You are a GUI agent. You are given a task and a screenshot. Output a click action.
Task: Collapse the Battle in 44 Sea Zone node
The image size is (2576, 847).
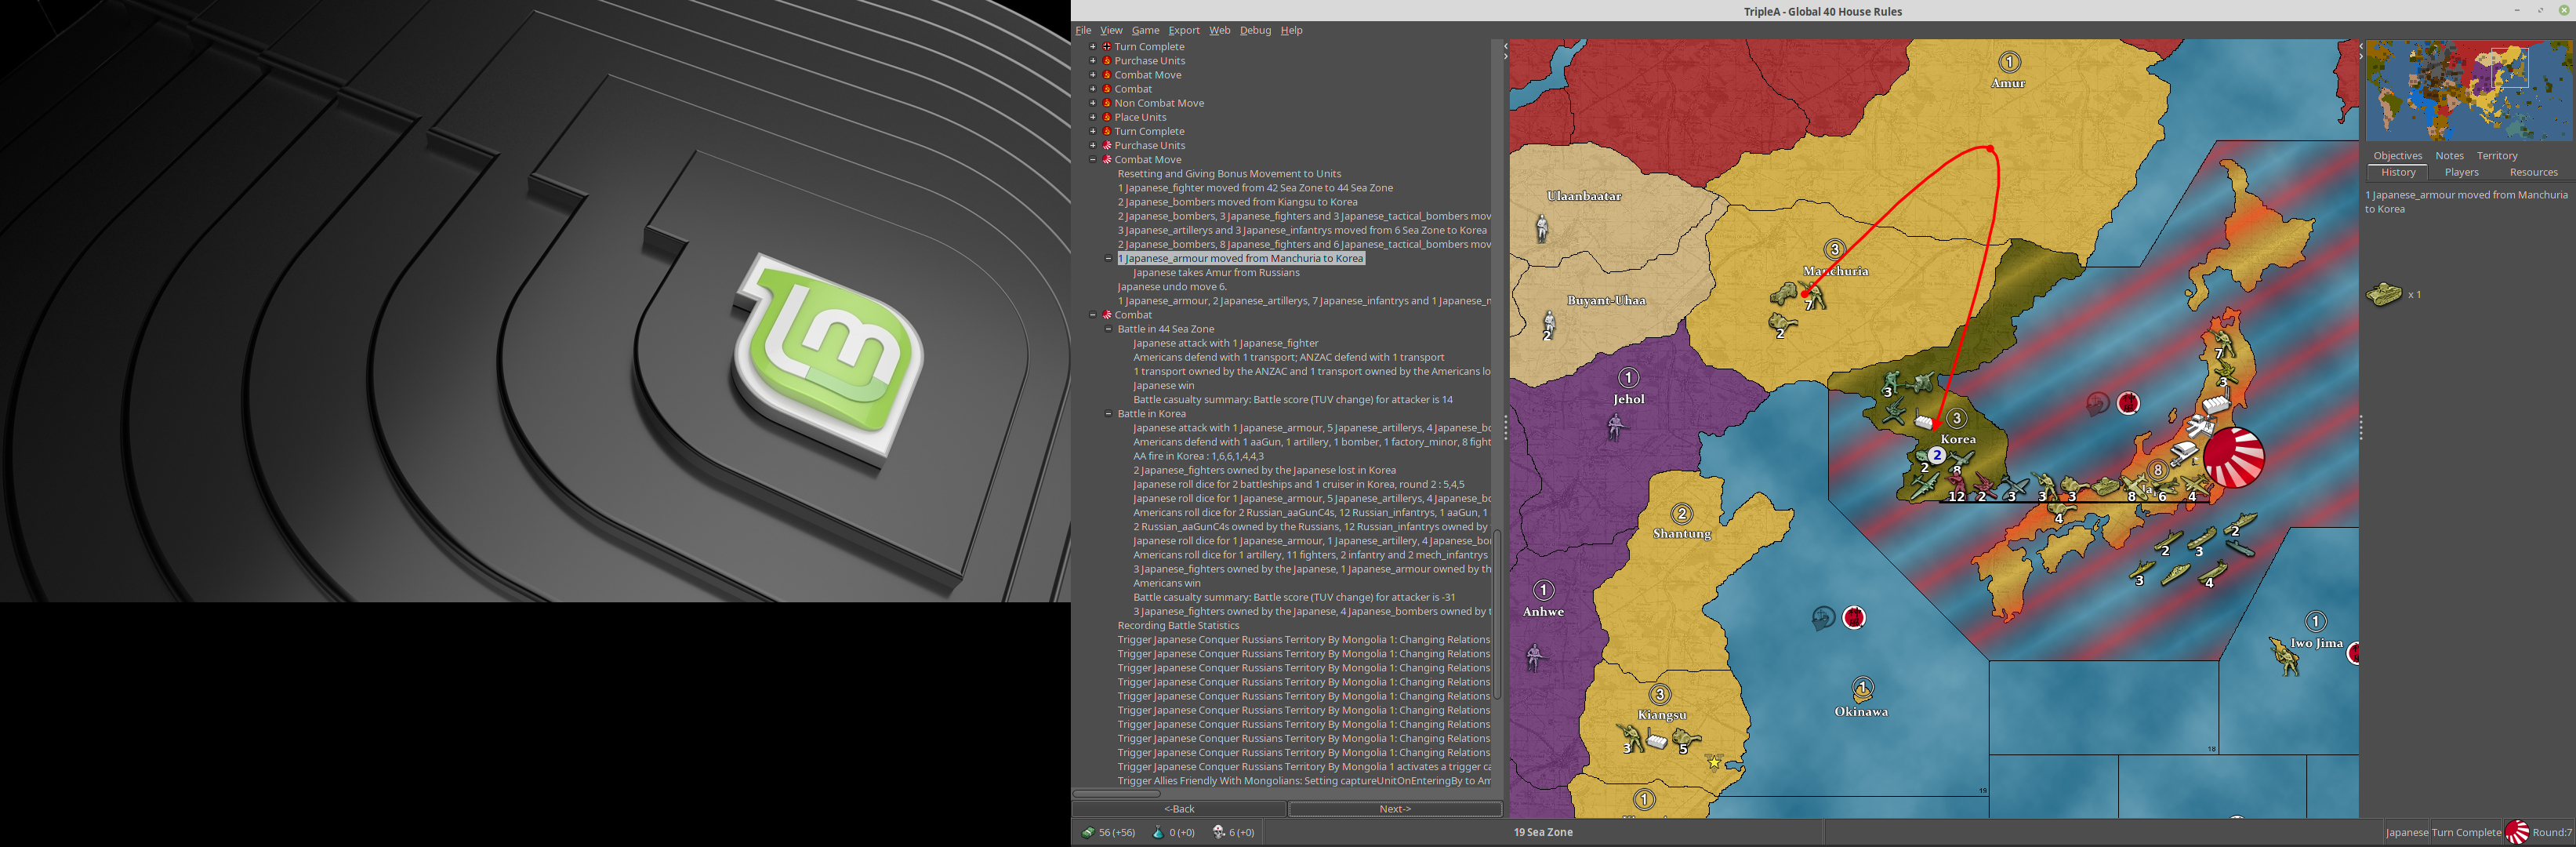1108,329
